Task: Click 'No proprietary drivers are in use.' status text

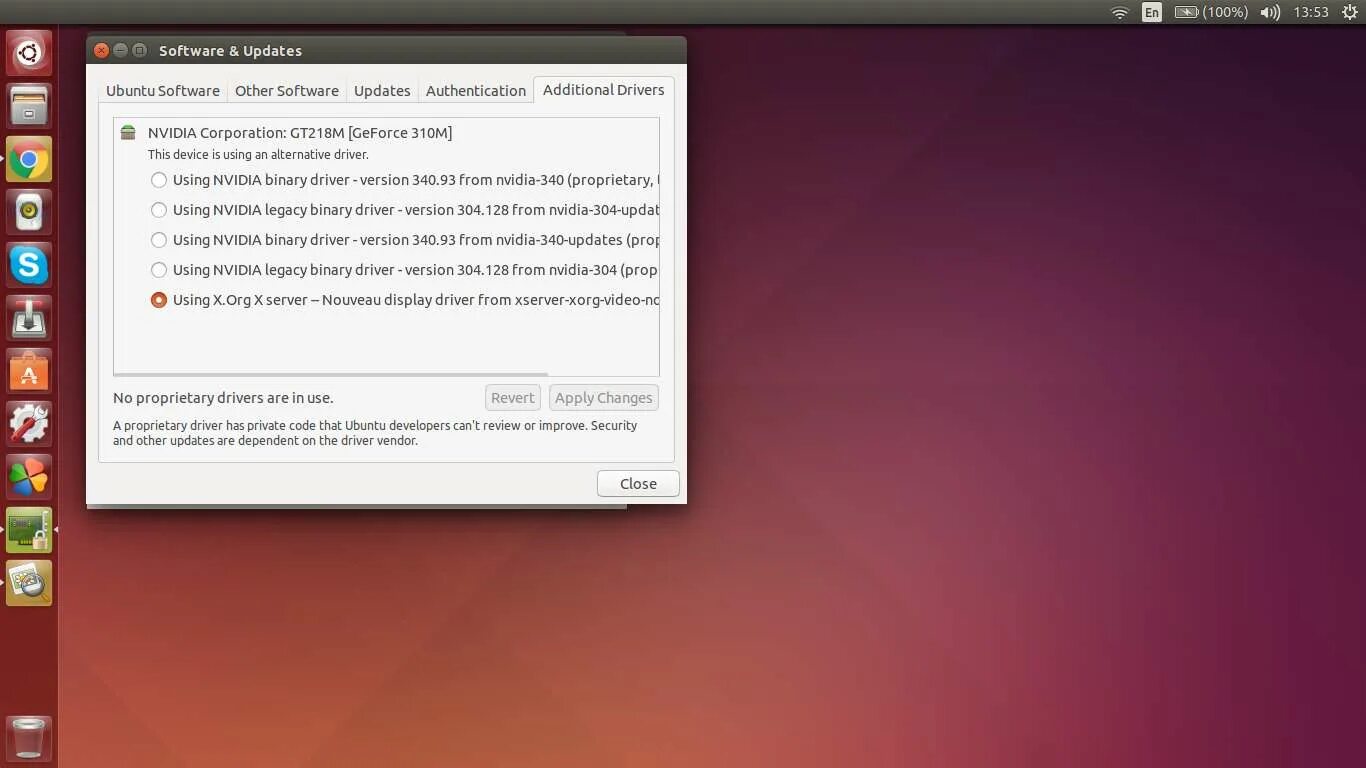Action: pos(223,398)
